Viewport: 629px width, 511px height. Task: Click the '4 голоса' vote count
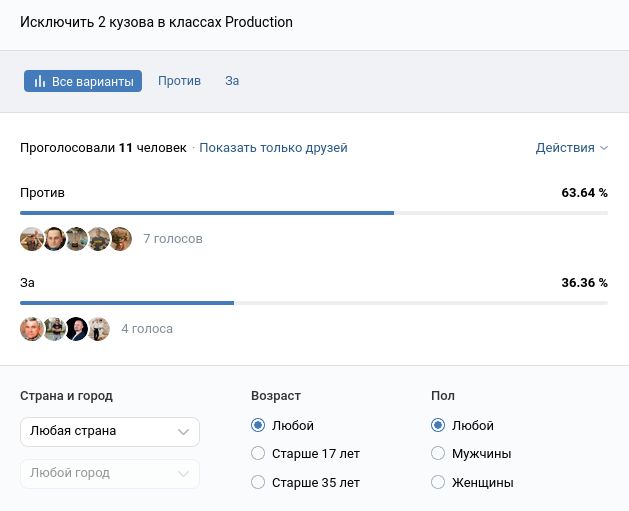point(147,329)
